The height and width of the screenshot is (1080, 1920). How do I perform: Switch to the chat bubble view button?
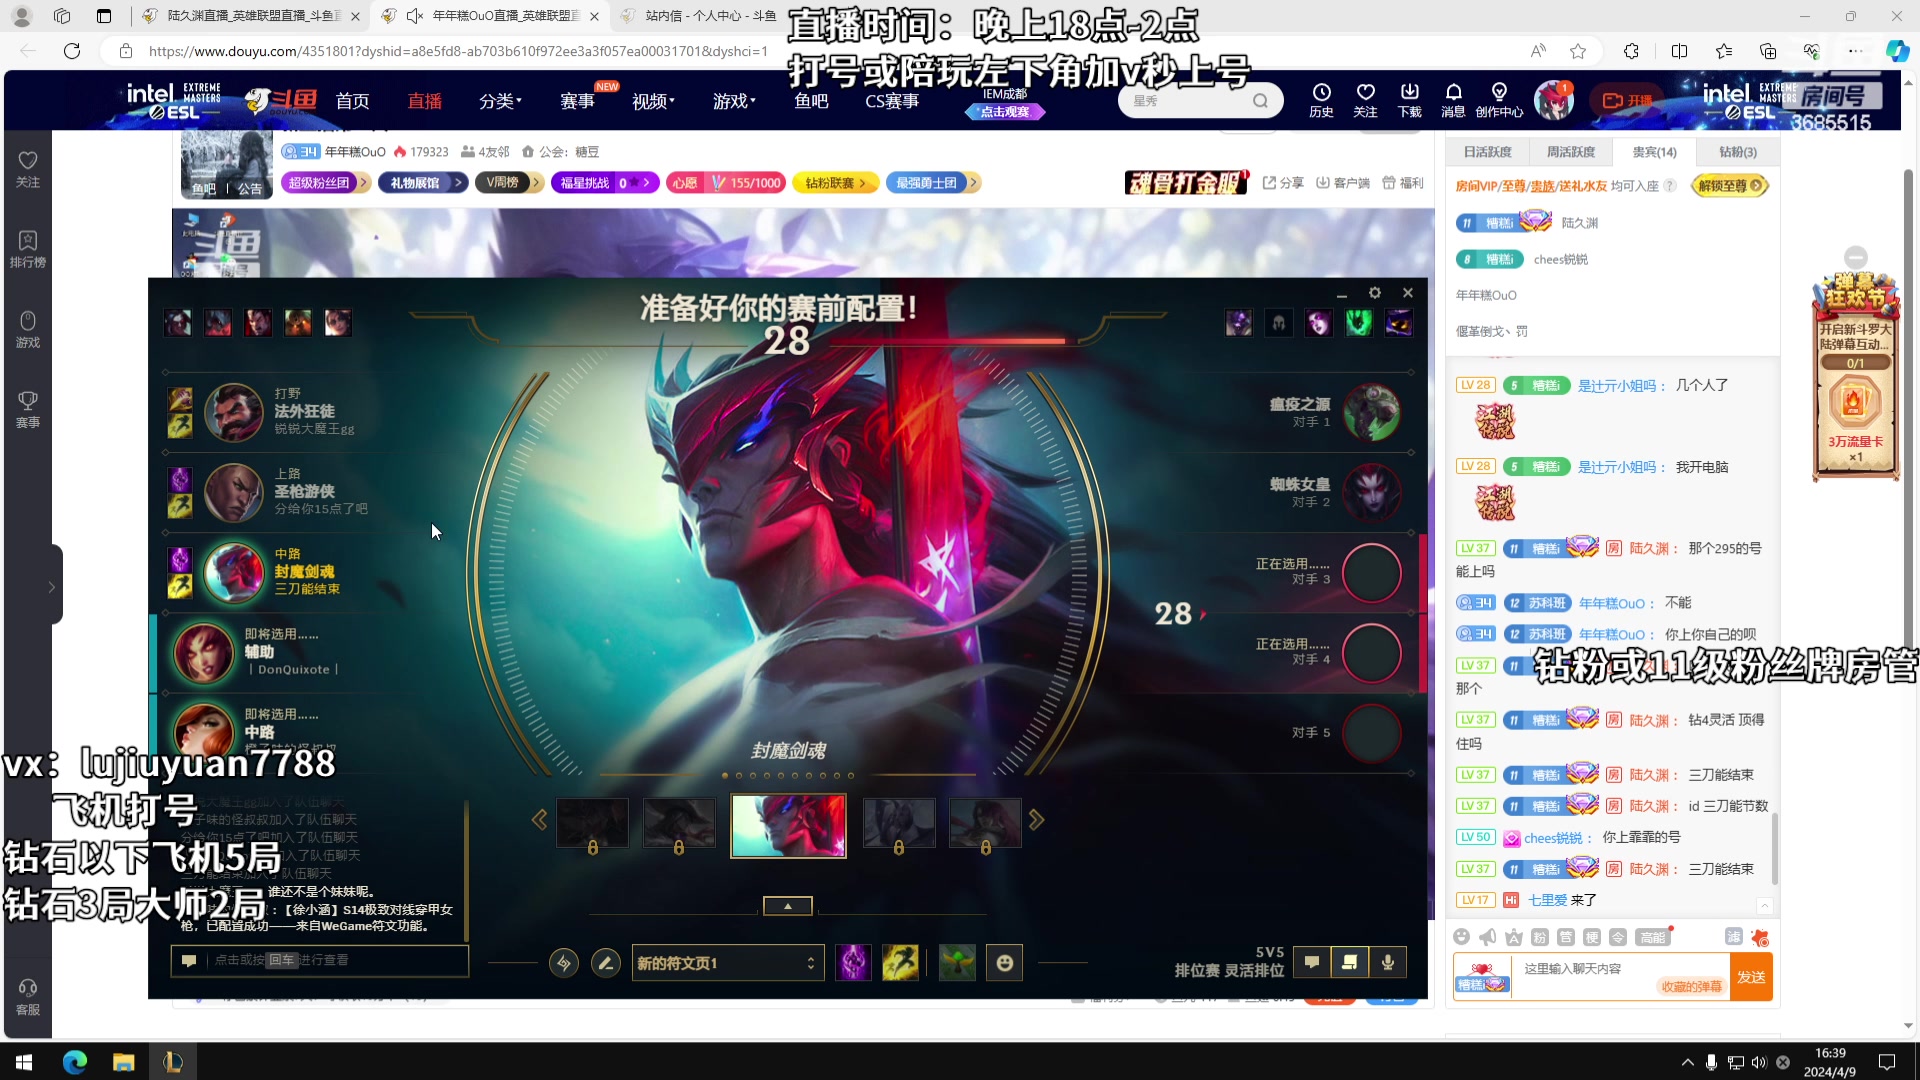[1311, 962]
